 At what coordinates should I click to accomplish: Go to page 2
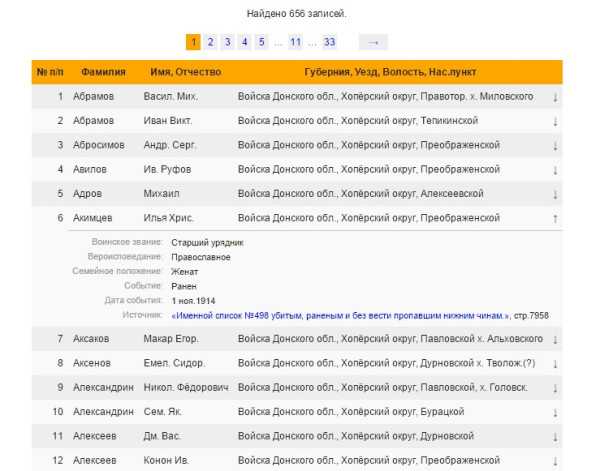tap(210, 42)
